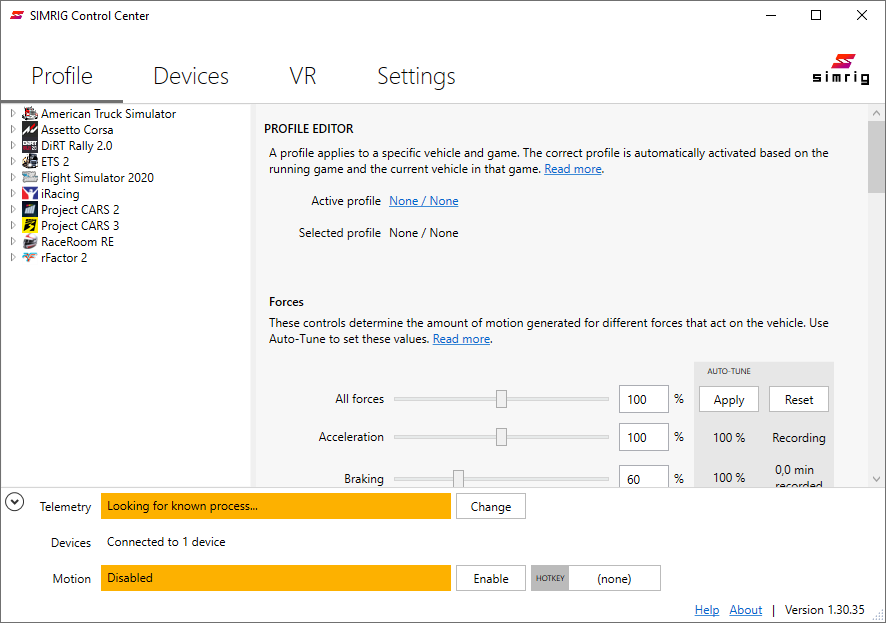The width and height of the screenshot is (886, 623).
Task: Apply the Auto-Tune values
Action: (728, 399)
